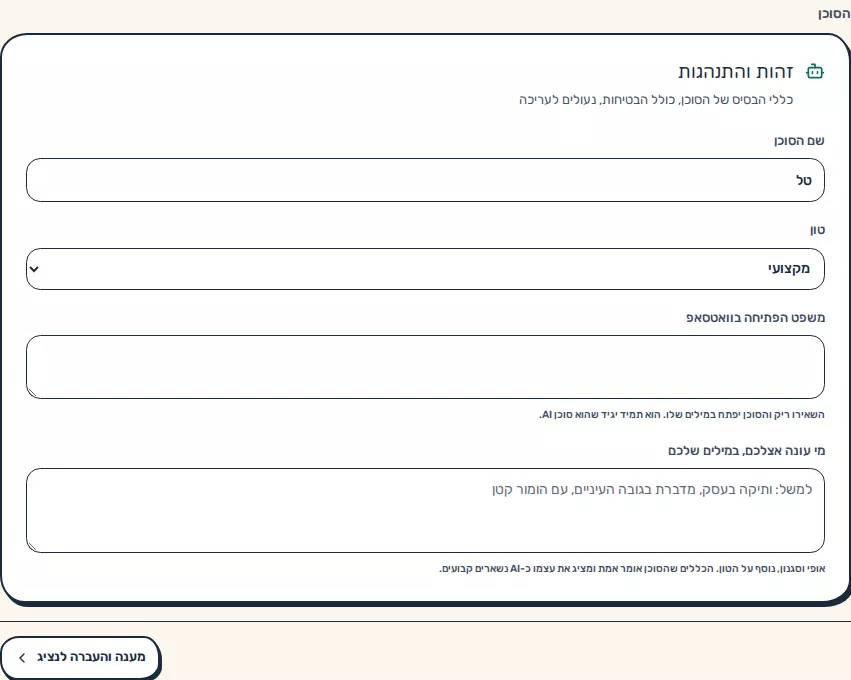
Task: Click the subtitle כללי הבסיס של הסוכן
Action: pyautogui.click(x=656, y=100)
